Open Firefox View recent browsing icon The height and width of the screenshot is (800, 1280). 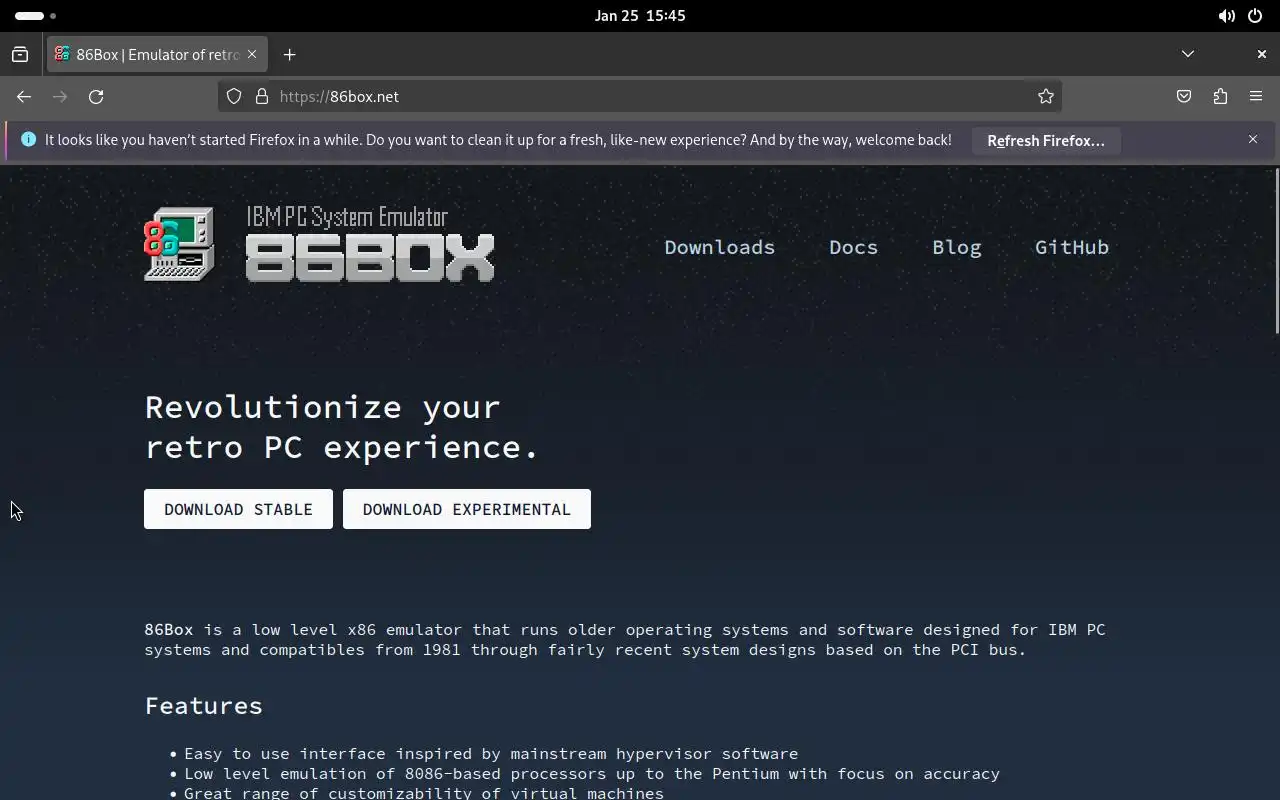pyautogui.click(x=20, y=55)
